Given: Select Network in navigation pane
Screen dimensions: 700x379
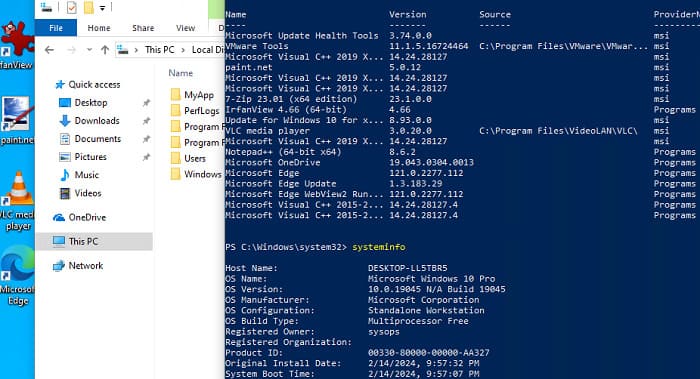Looking at the screenshot, I should point(86,266).
